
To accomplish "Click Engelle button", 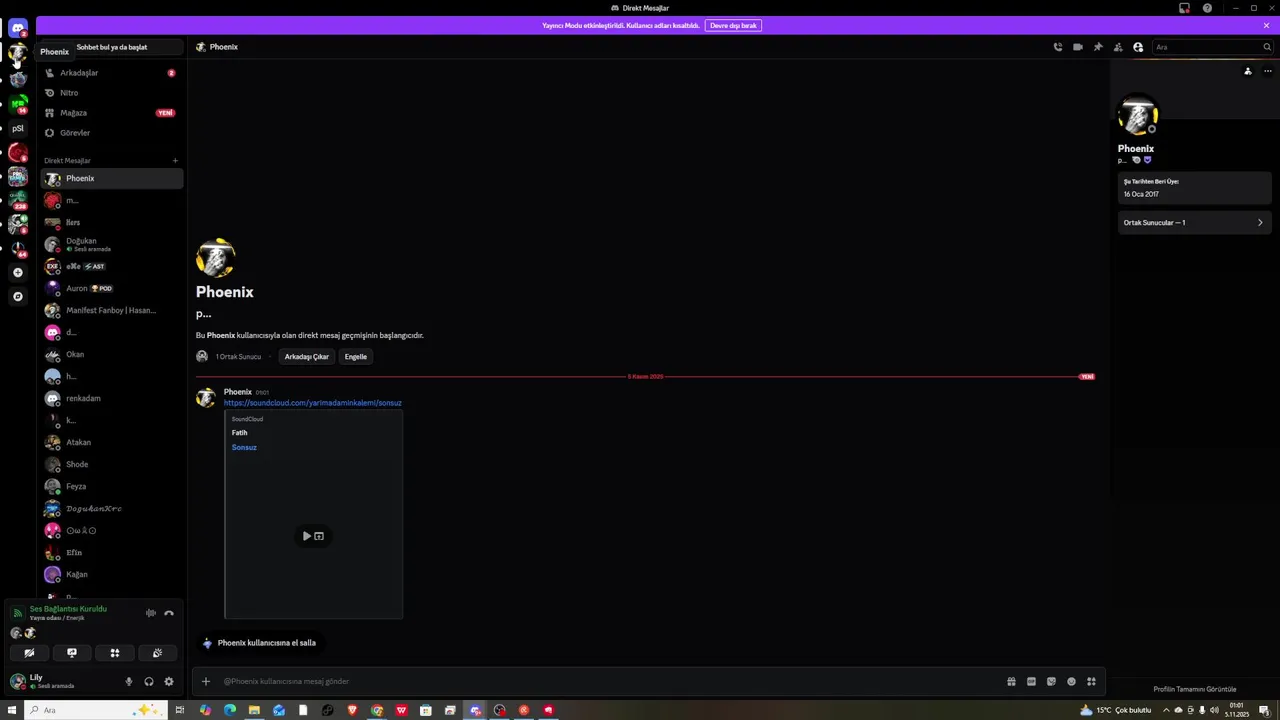I will click(x=356, y=356).
